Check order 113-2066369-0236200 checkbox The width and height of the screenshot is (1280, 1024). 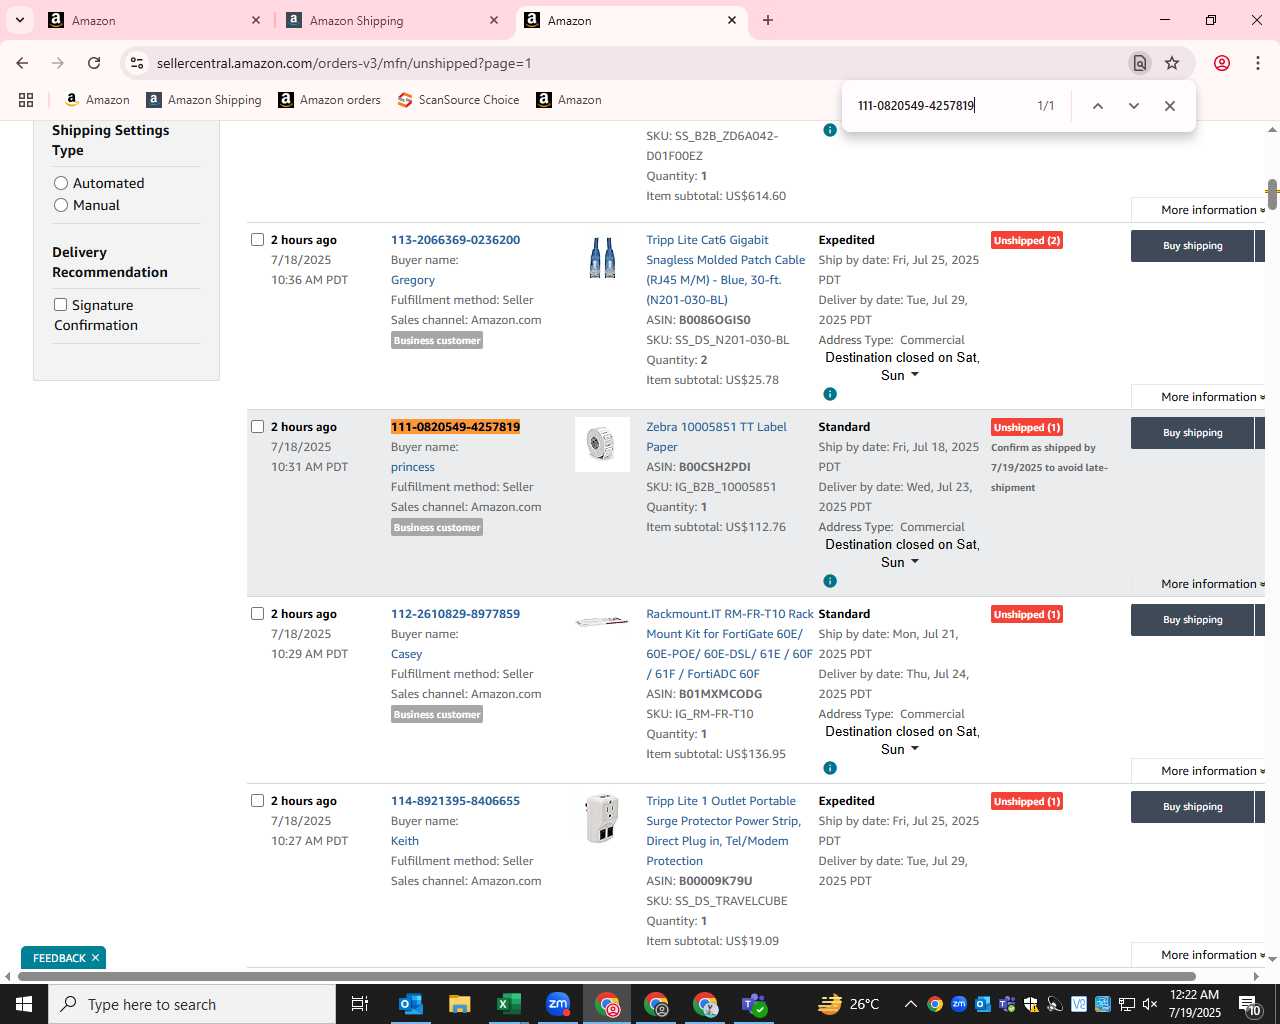pyautogui.click(x=257, y=240)
